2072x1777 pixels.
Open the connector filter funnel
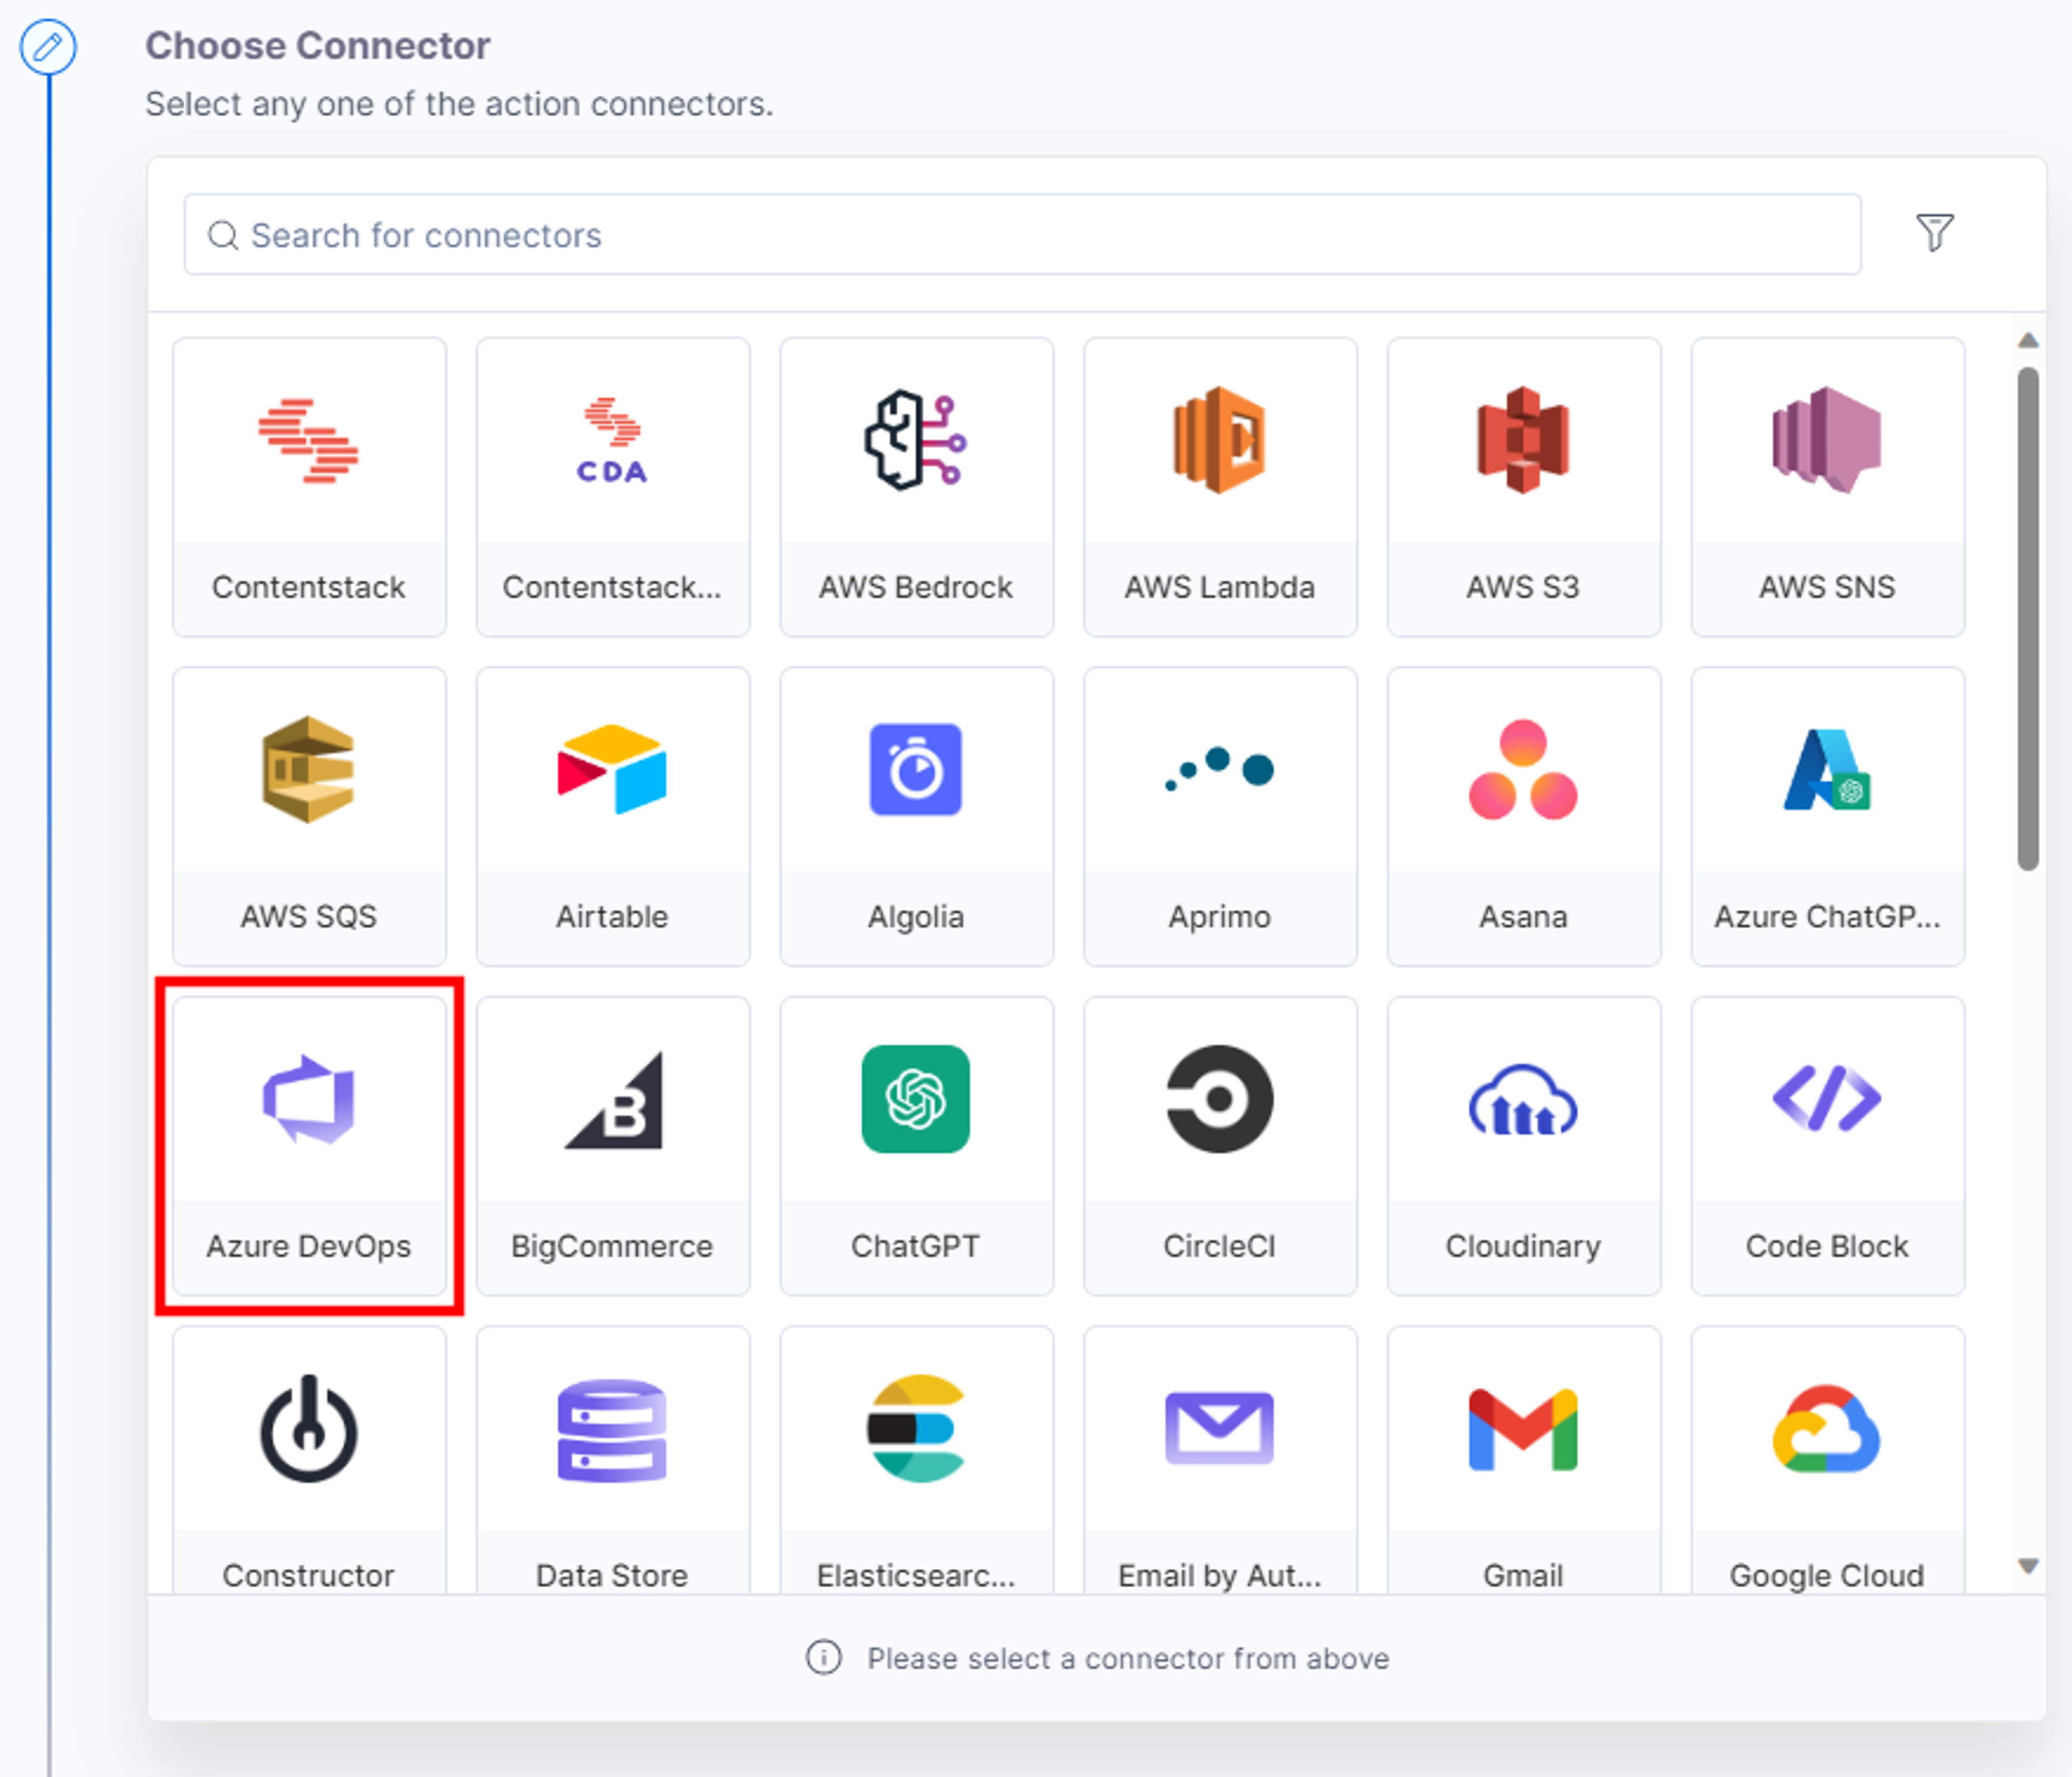tap(1934, 232)
